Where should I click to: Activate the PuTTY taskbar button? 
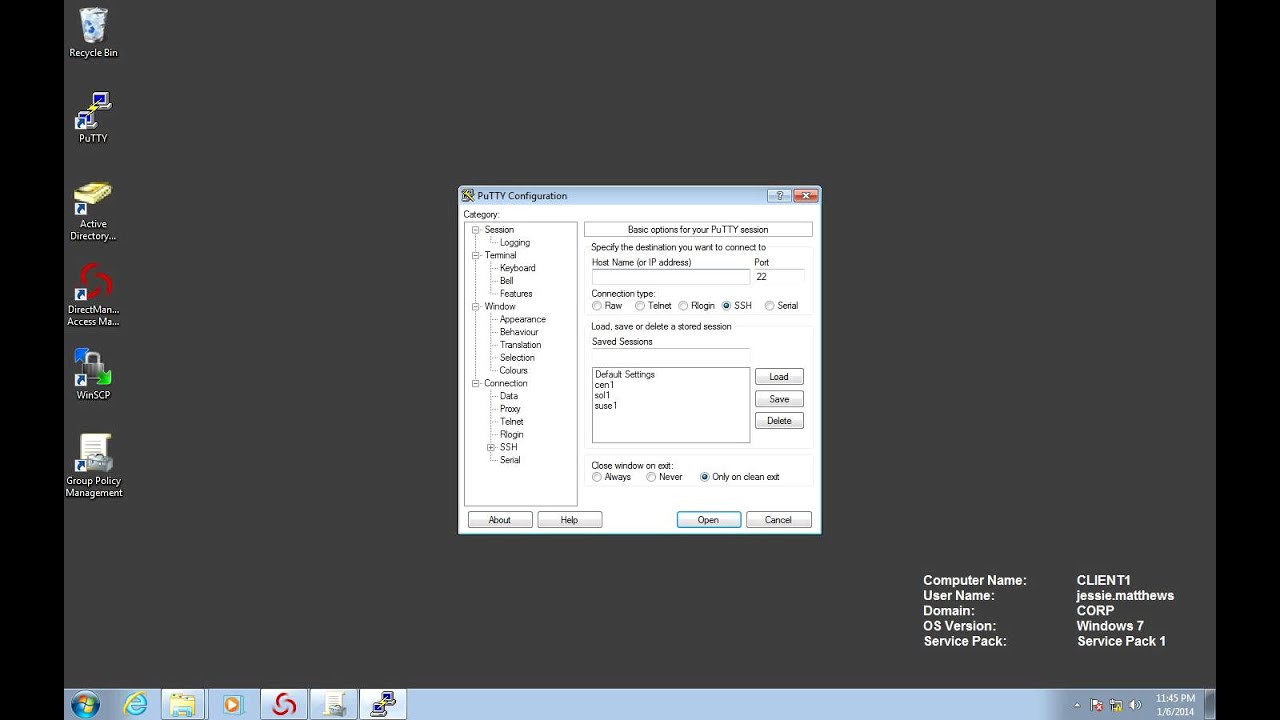382,704
